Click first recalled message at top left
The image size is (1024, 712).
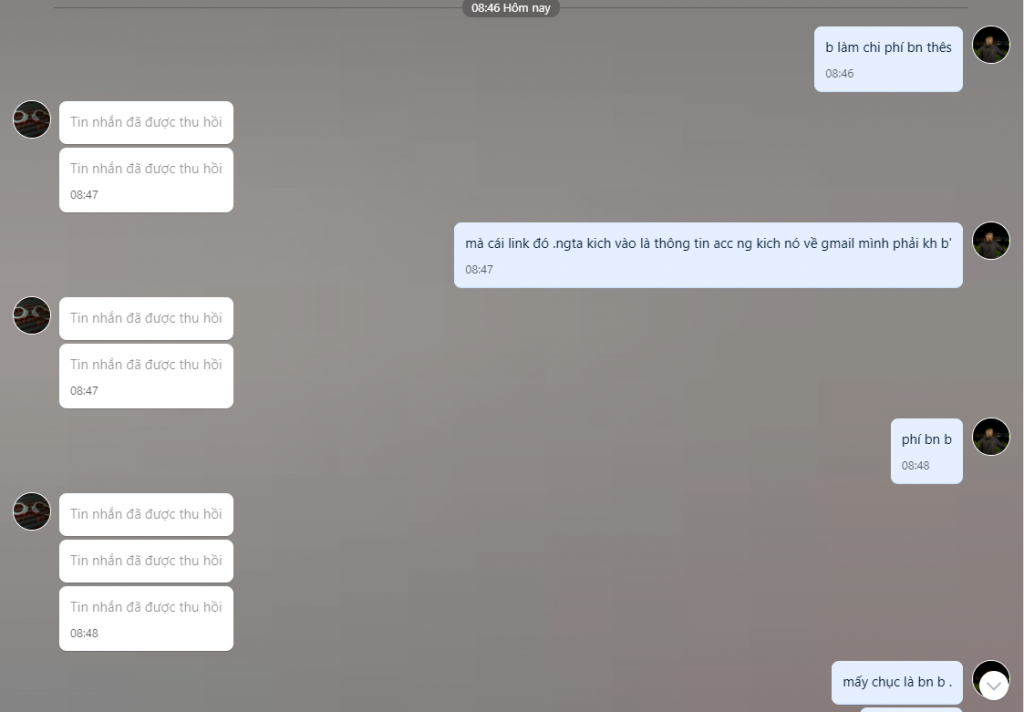(146, 122)
